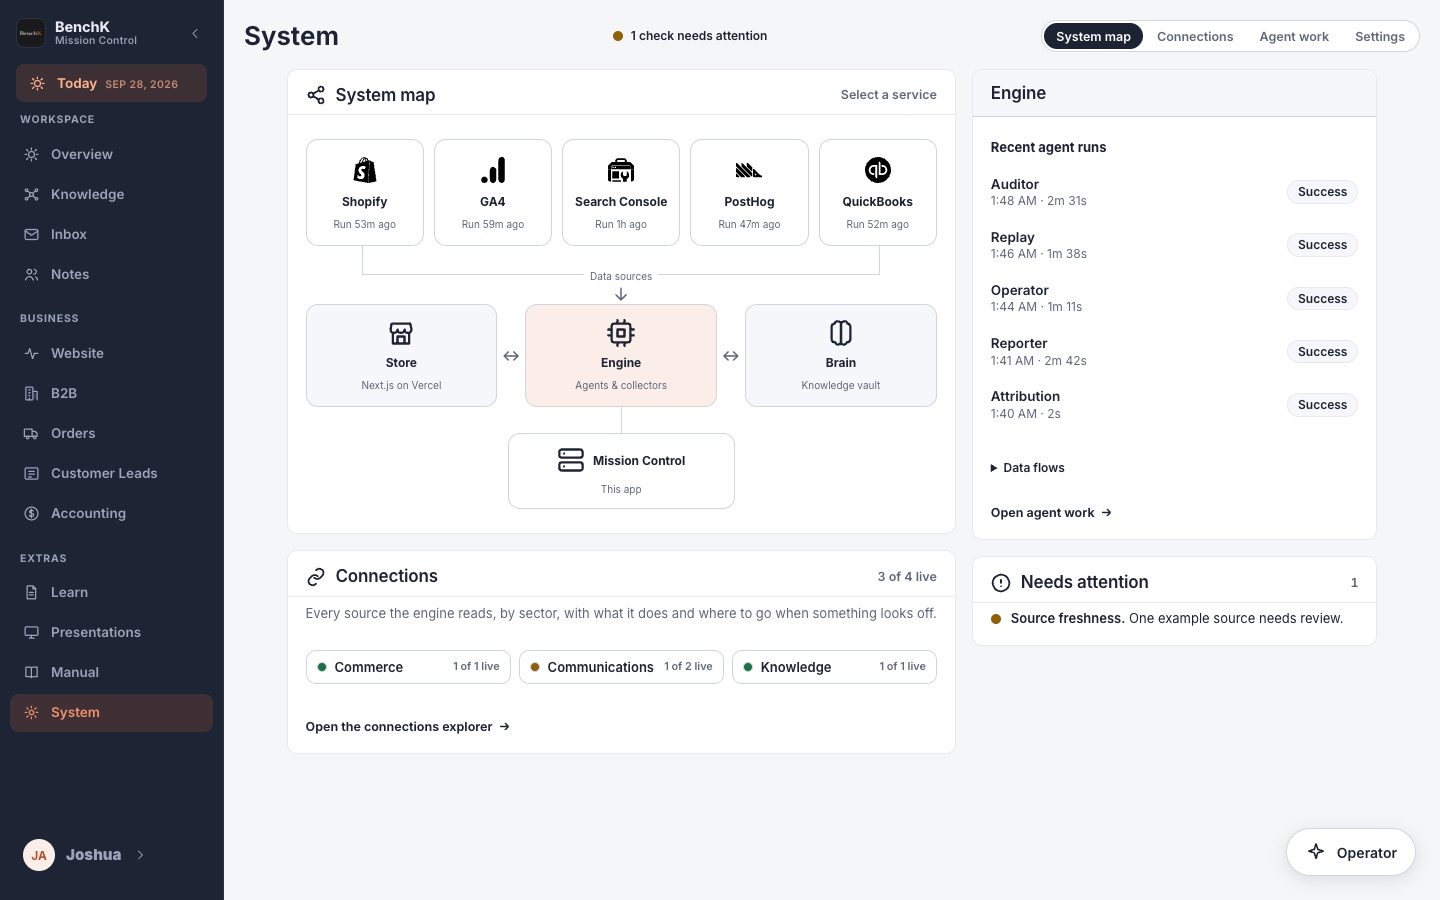Select the Brain knowledge vault icon
The width and height of the screenshot is (1440, 900).
click(841, 333)
